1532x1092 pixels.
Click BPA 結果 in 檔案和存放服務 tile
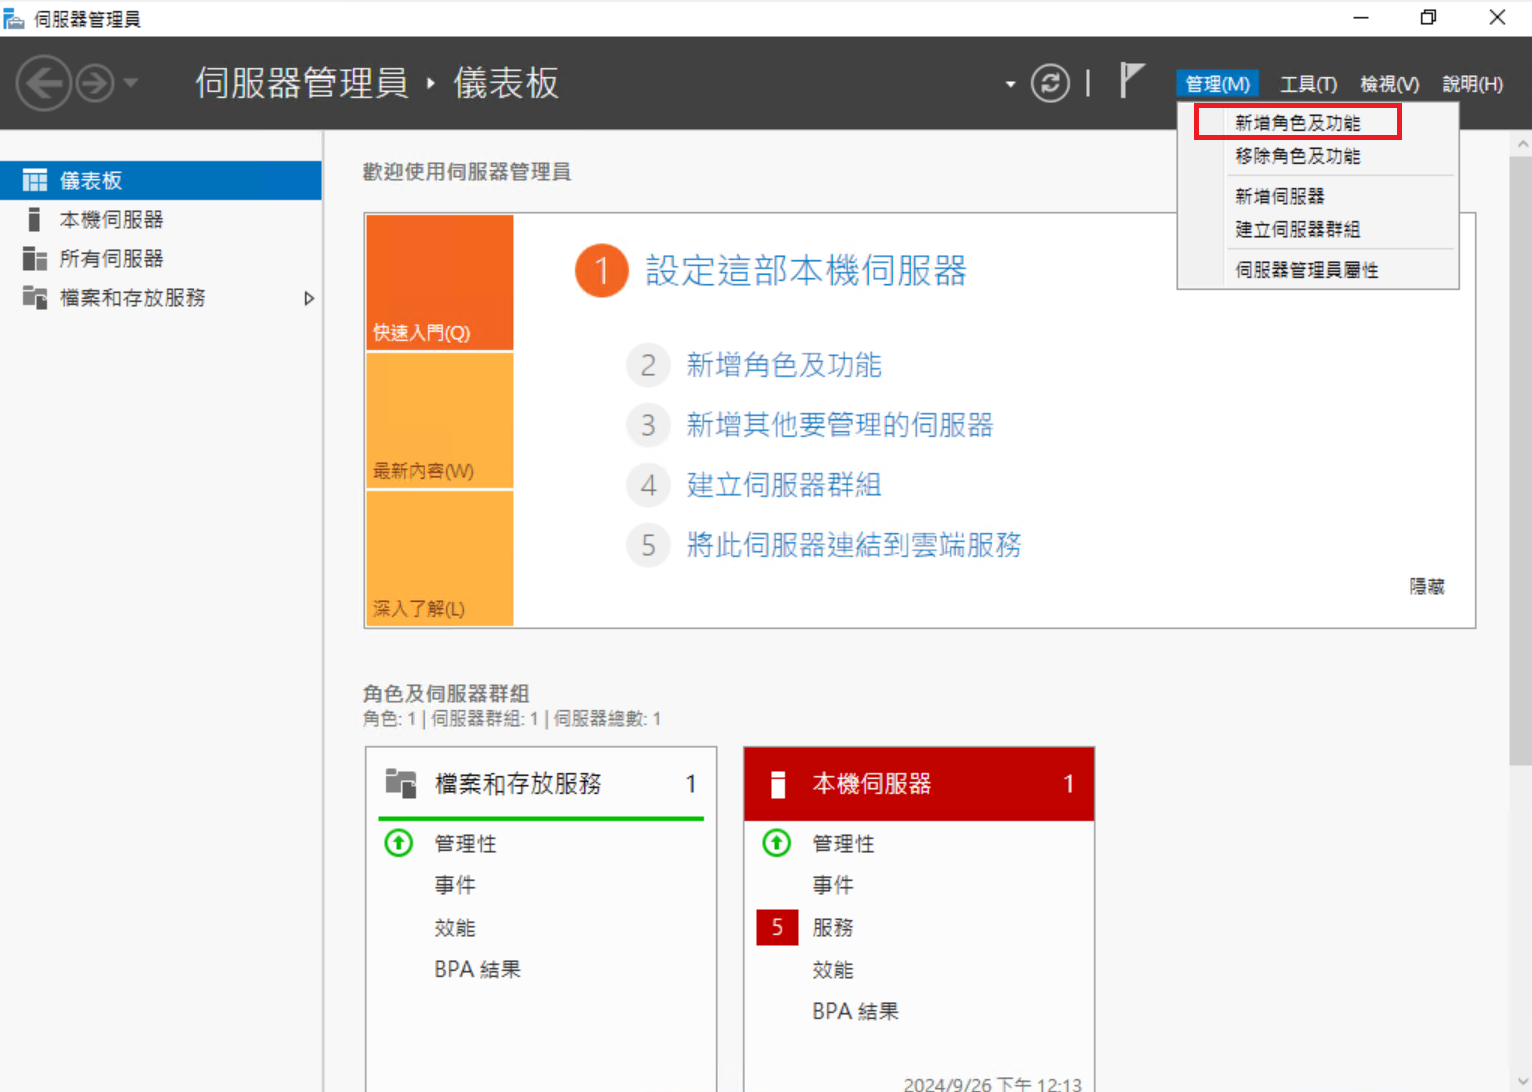point(477,969)
